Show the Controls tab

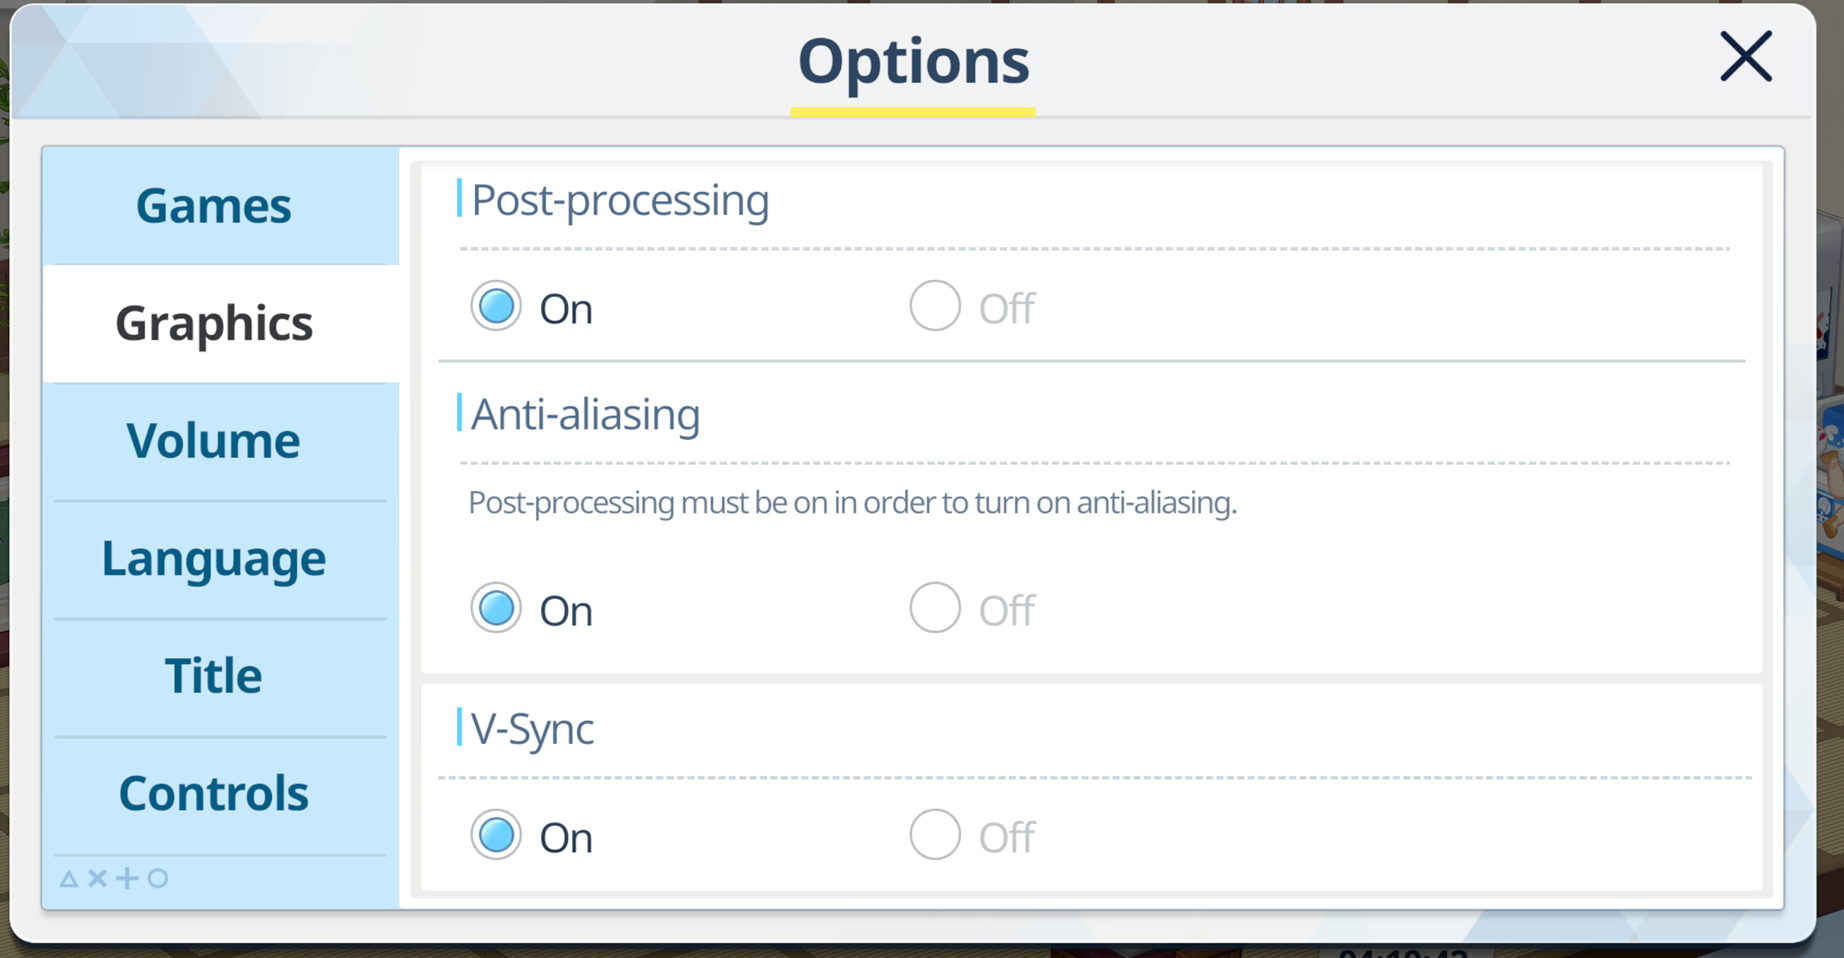221,794
